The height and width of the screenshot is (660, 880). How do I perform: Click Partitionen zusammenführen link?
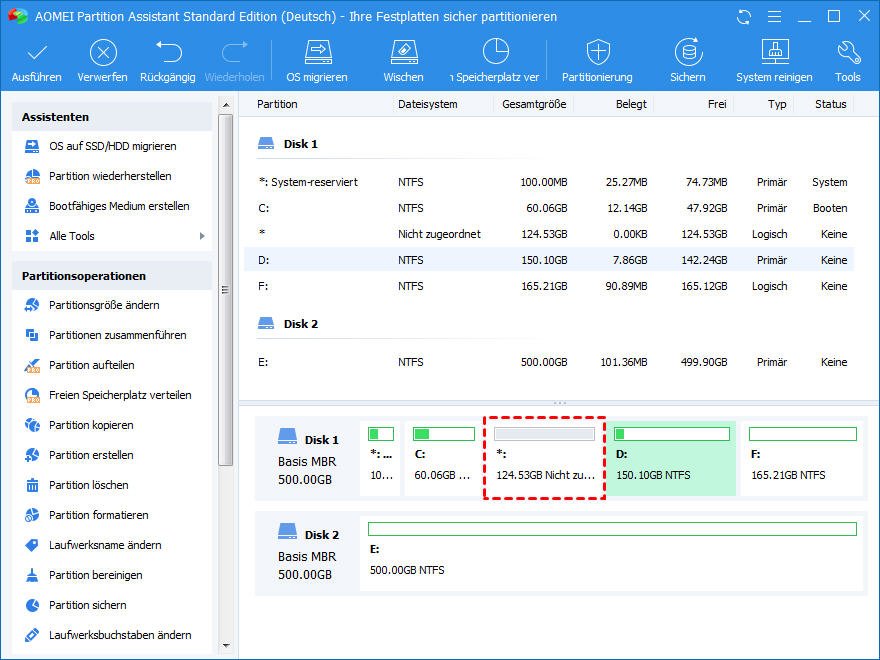click(117, 335)
